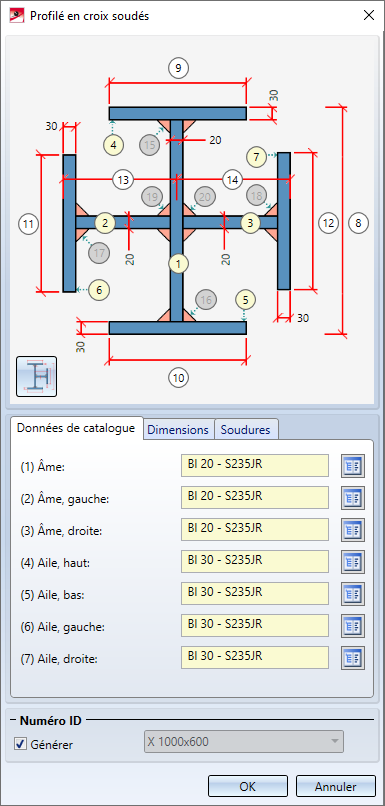
Task: Open catalogue browser for (6) Aile, gauche
Action: pos(353,626)
